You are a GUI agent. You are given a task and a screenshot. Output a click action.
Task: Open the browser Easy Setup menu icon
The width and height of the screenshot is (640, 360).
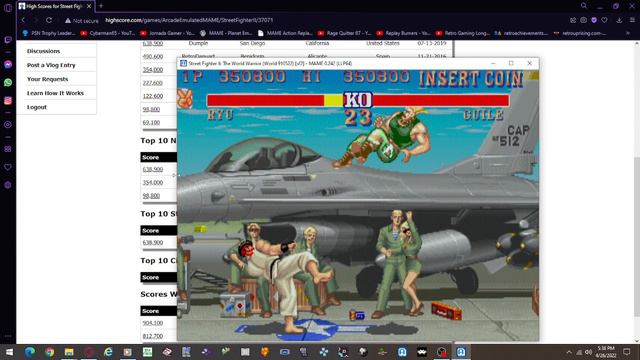632,20
